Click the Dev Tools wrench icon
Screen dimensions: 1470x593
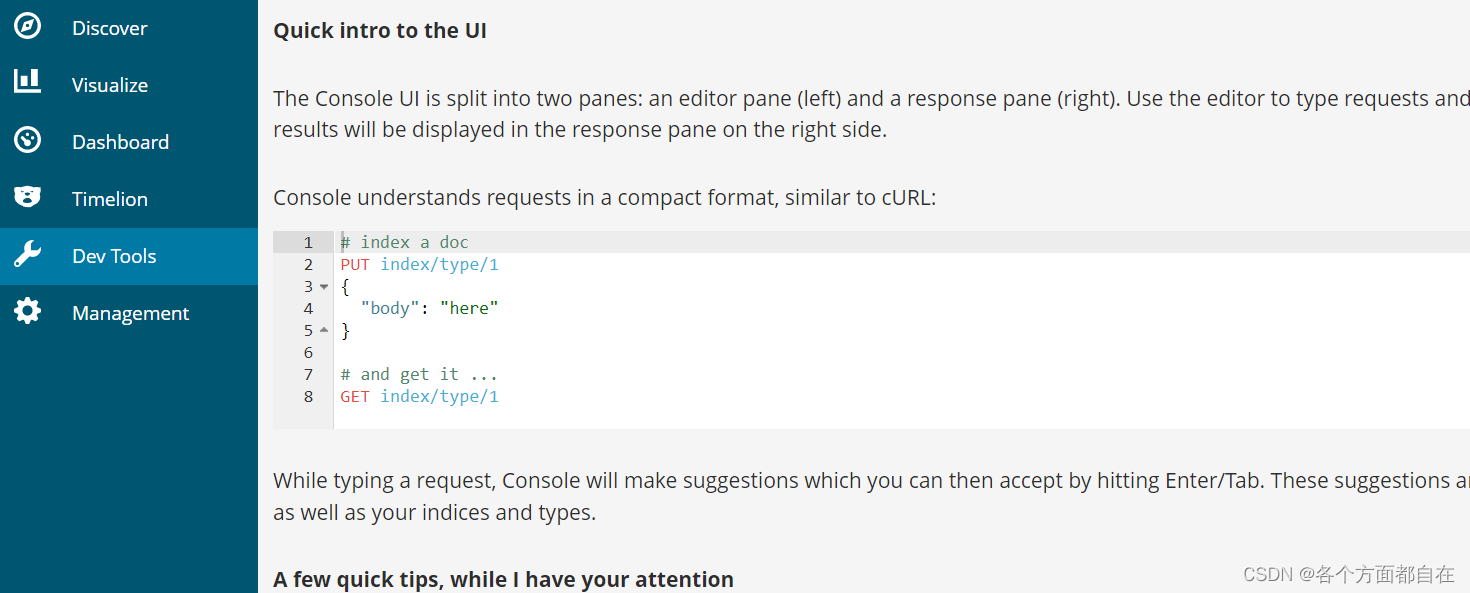point(27,255)
